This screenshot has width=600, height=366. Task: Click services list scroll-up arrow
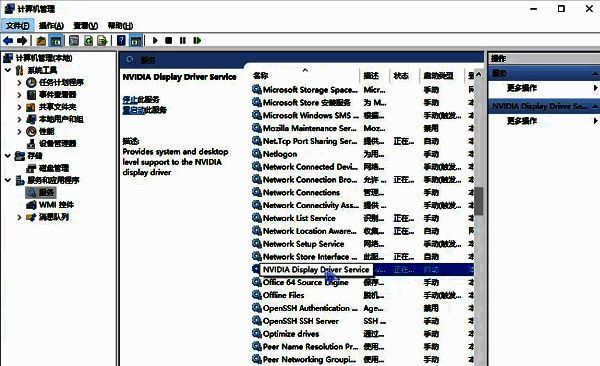tap(478, 74)
